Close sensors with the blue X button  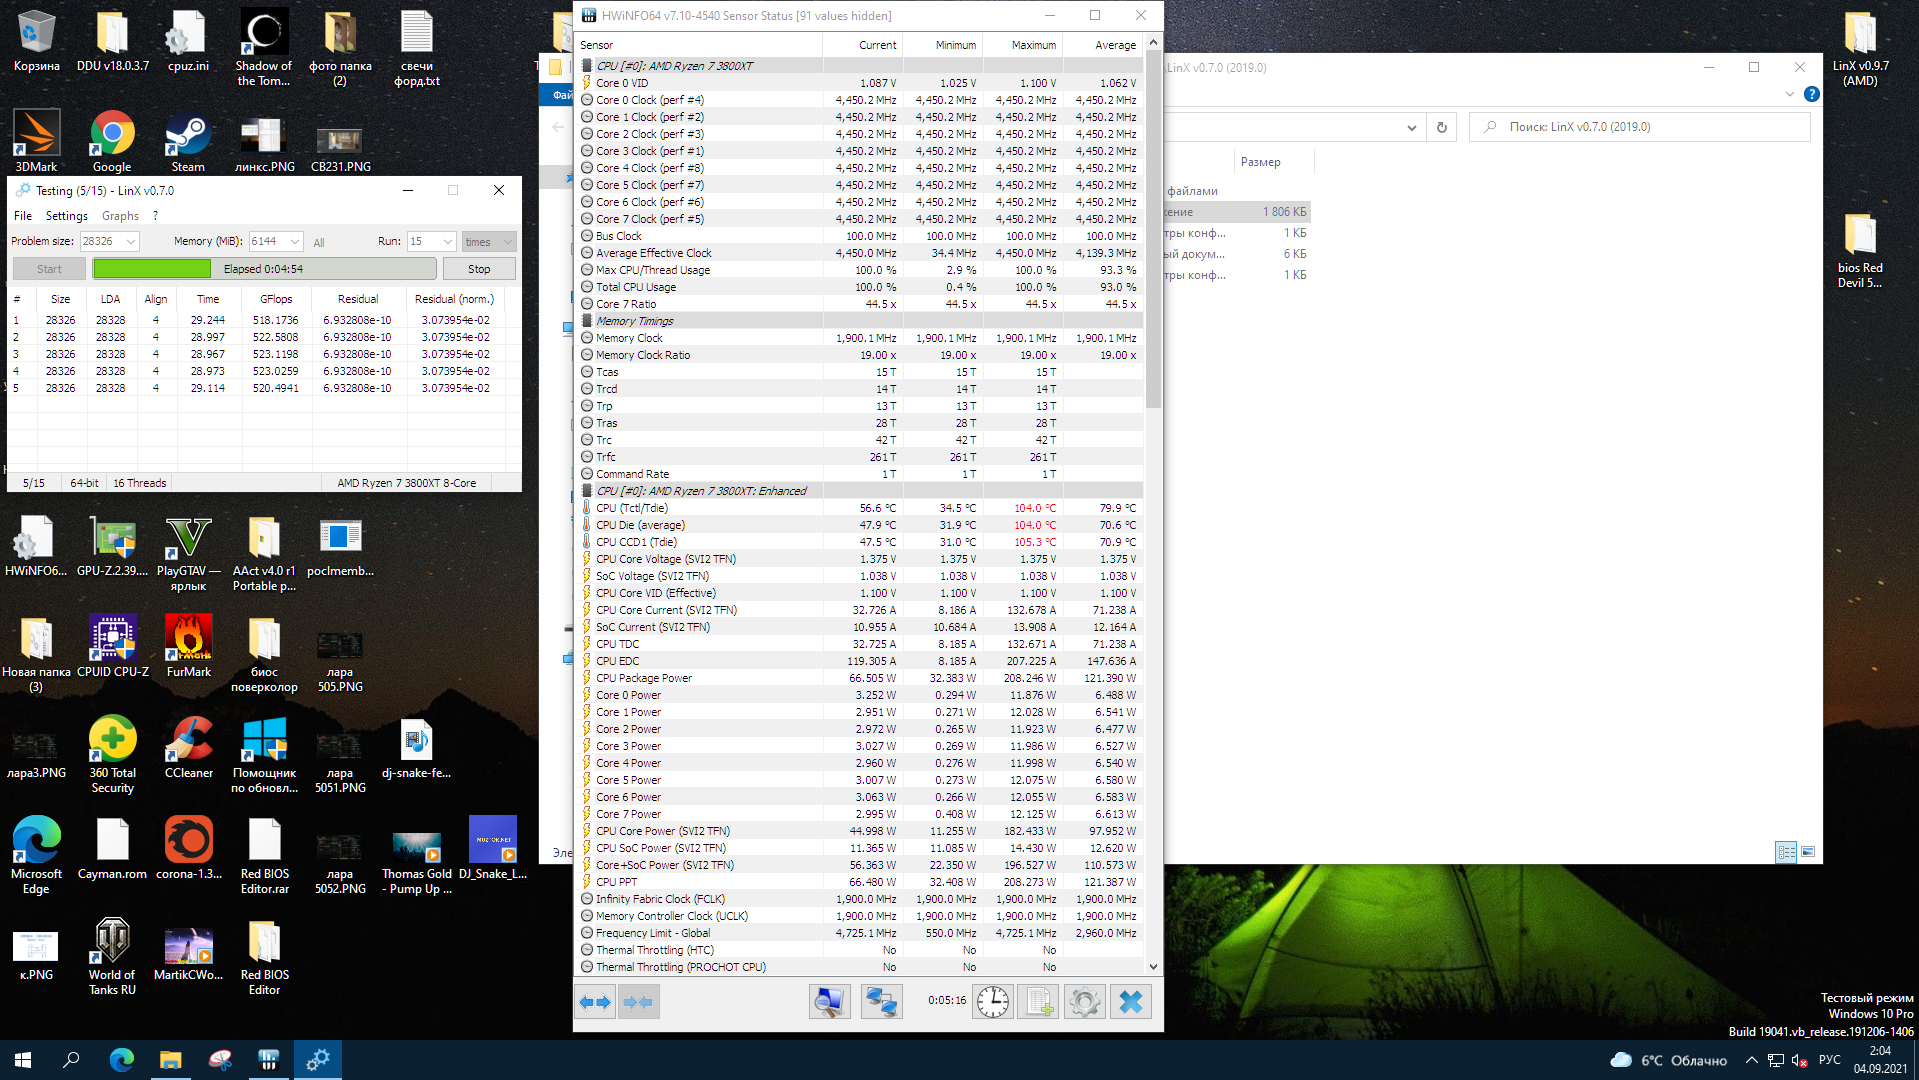1131,1002
